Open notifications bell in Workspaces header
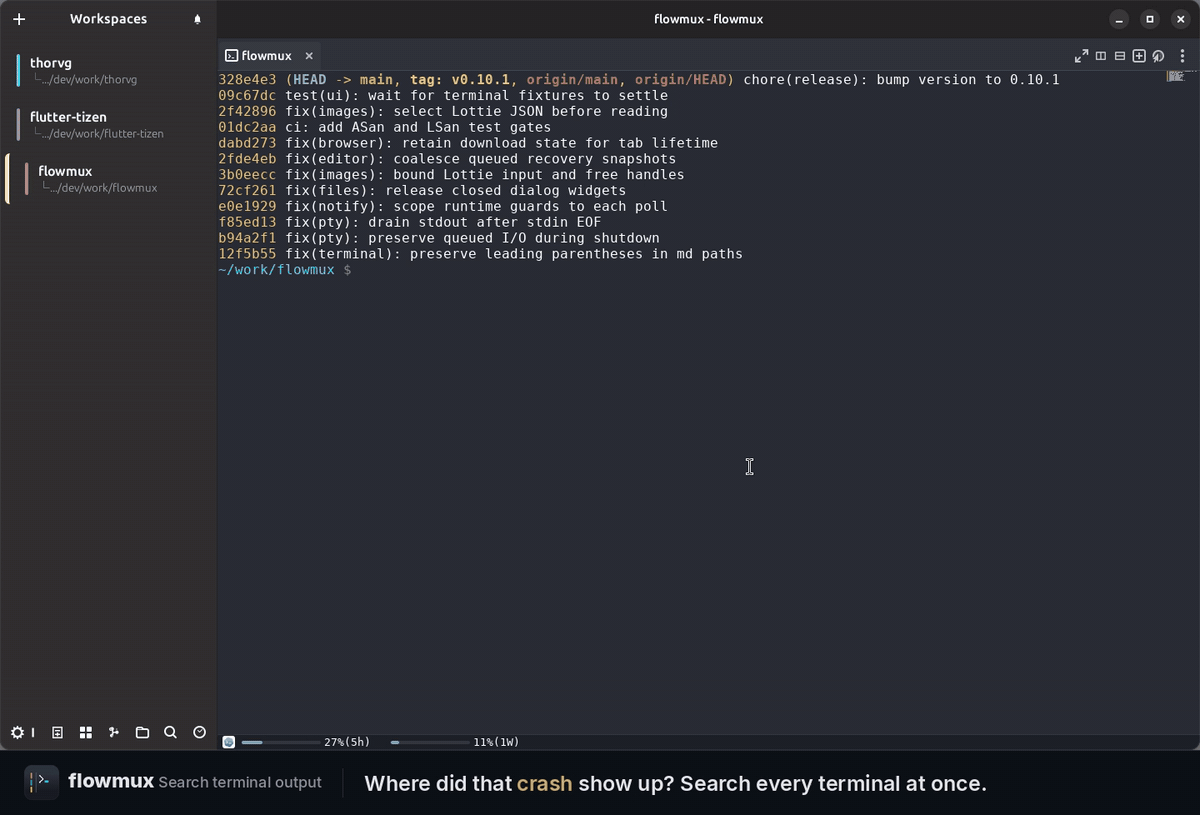Screen dimensions: 1200x815 tap(197, 19)
